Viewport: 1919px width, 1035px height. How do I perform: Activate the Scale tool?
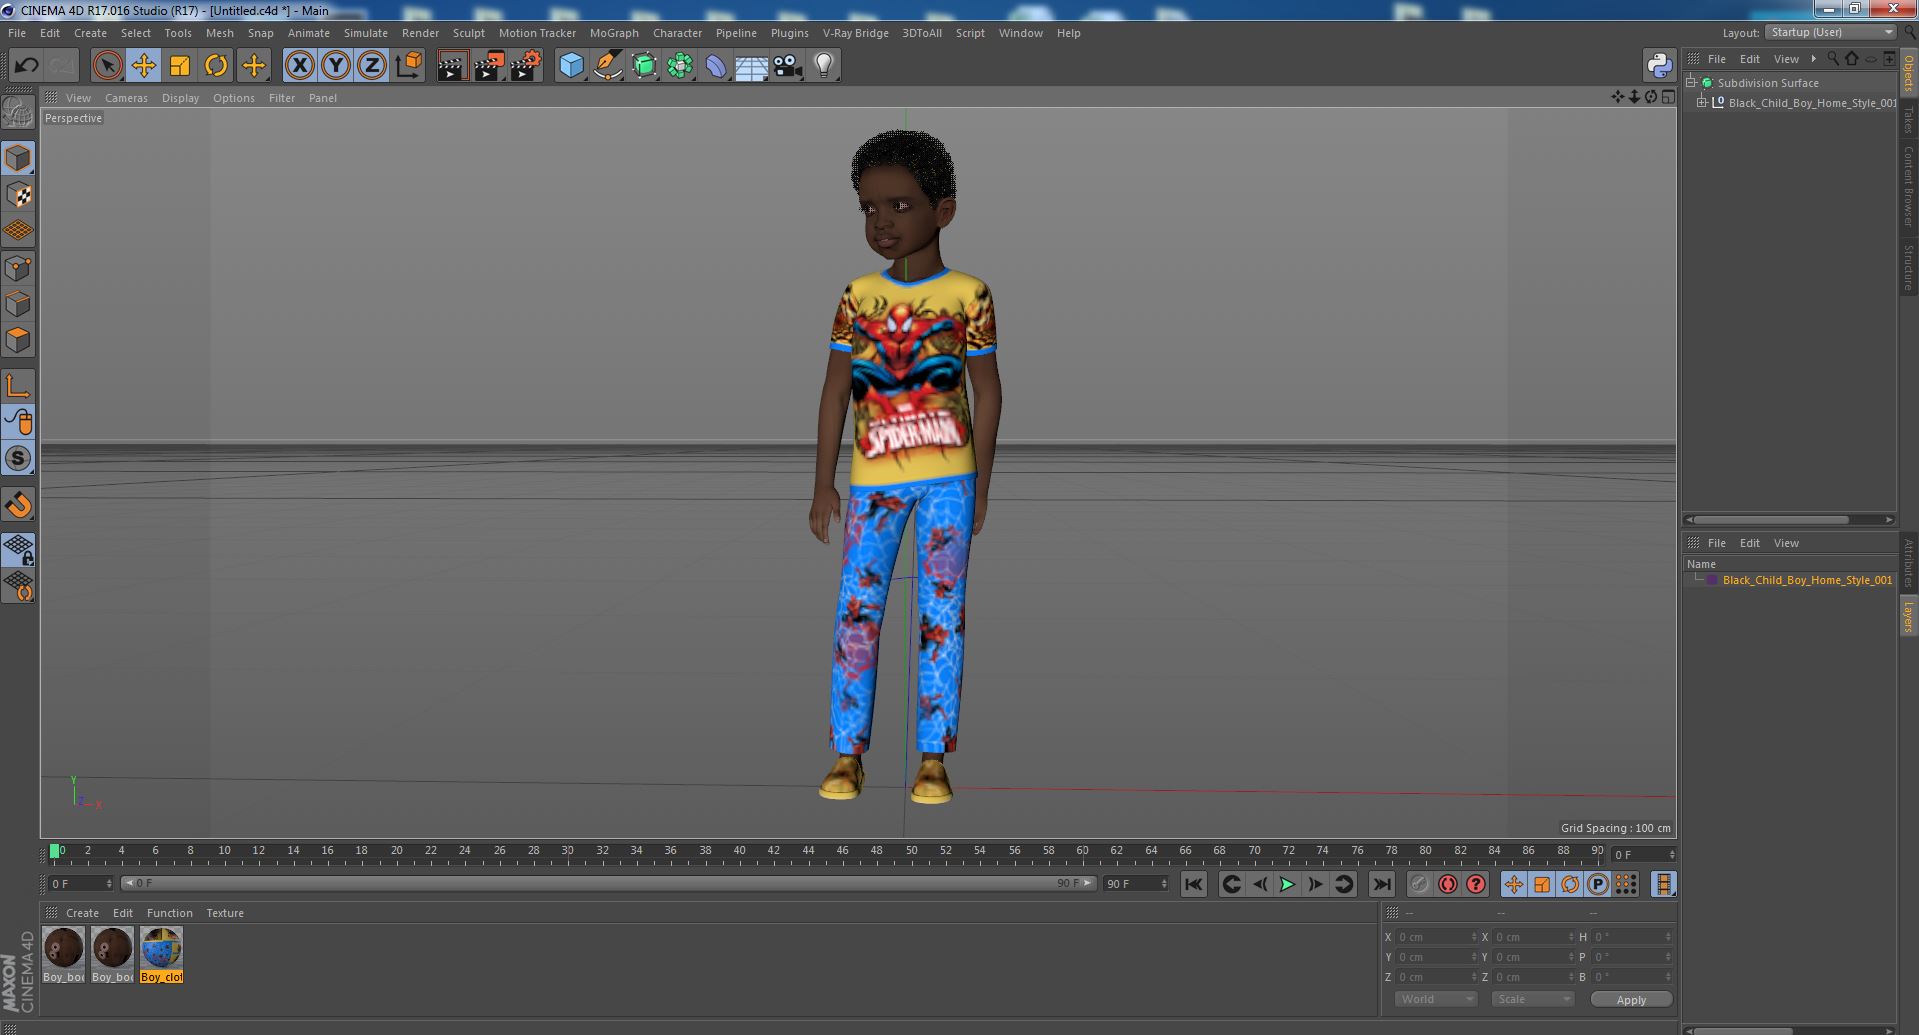[x=180, y=66]
